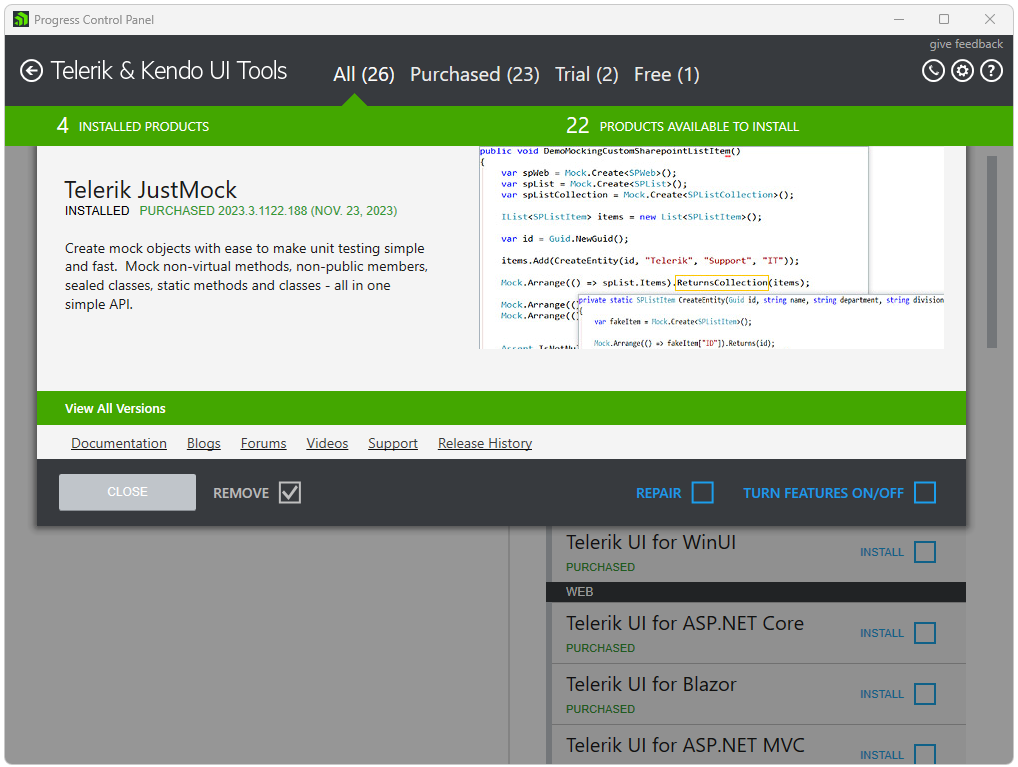The image size is (1018, 767).
Task: Expand View All Versions
Action: [118, 408]
